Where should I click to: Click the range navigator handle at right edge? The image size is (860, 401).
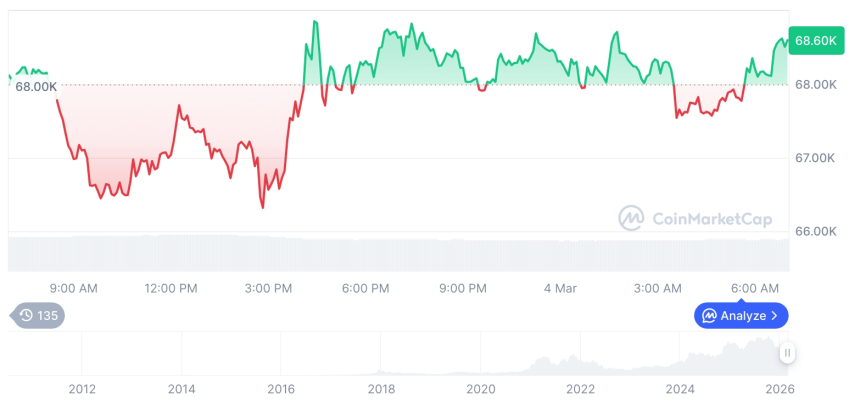pos(788,353)
